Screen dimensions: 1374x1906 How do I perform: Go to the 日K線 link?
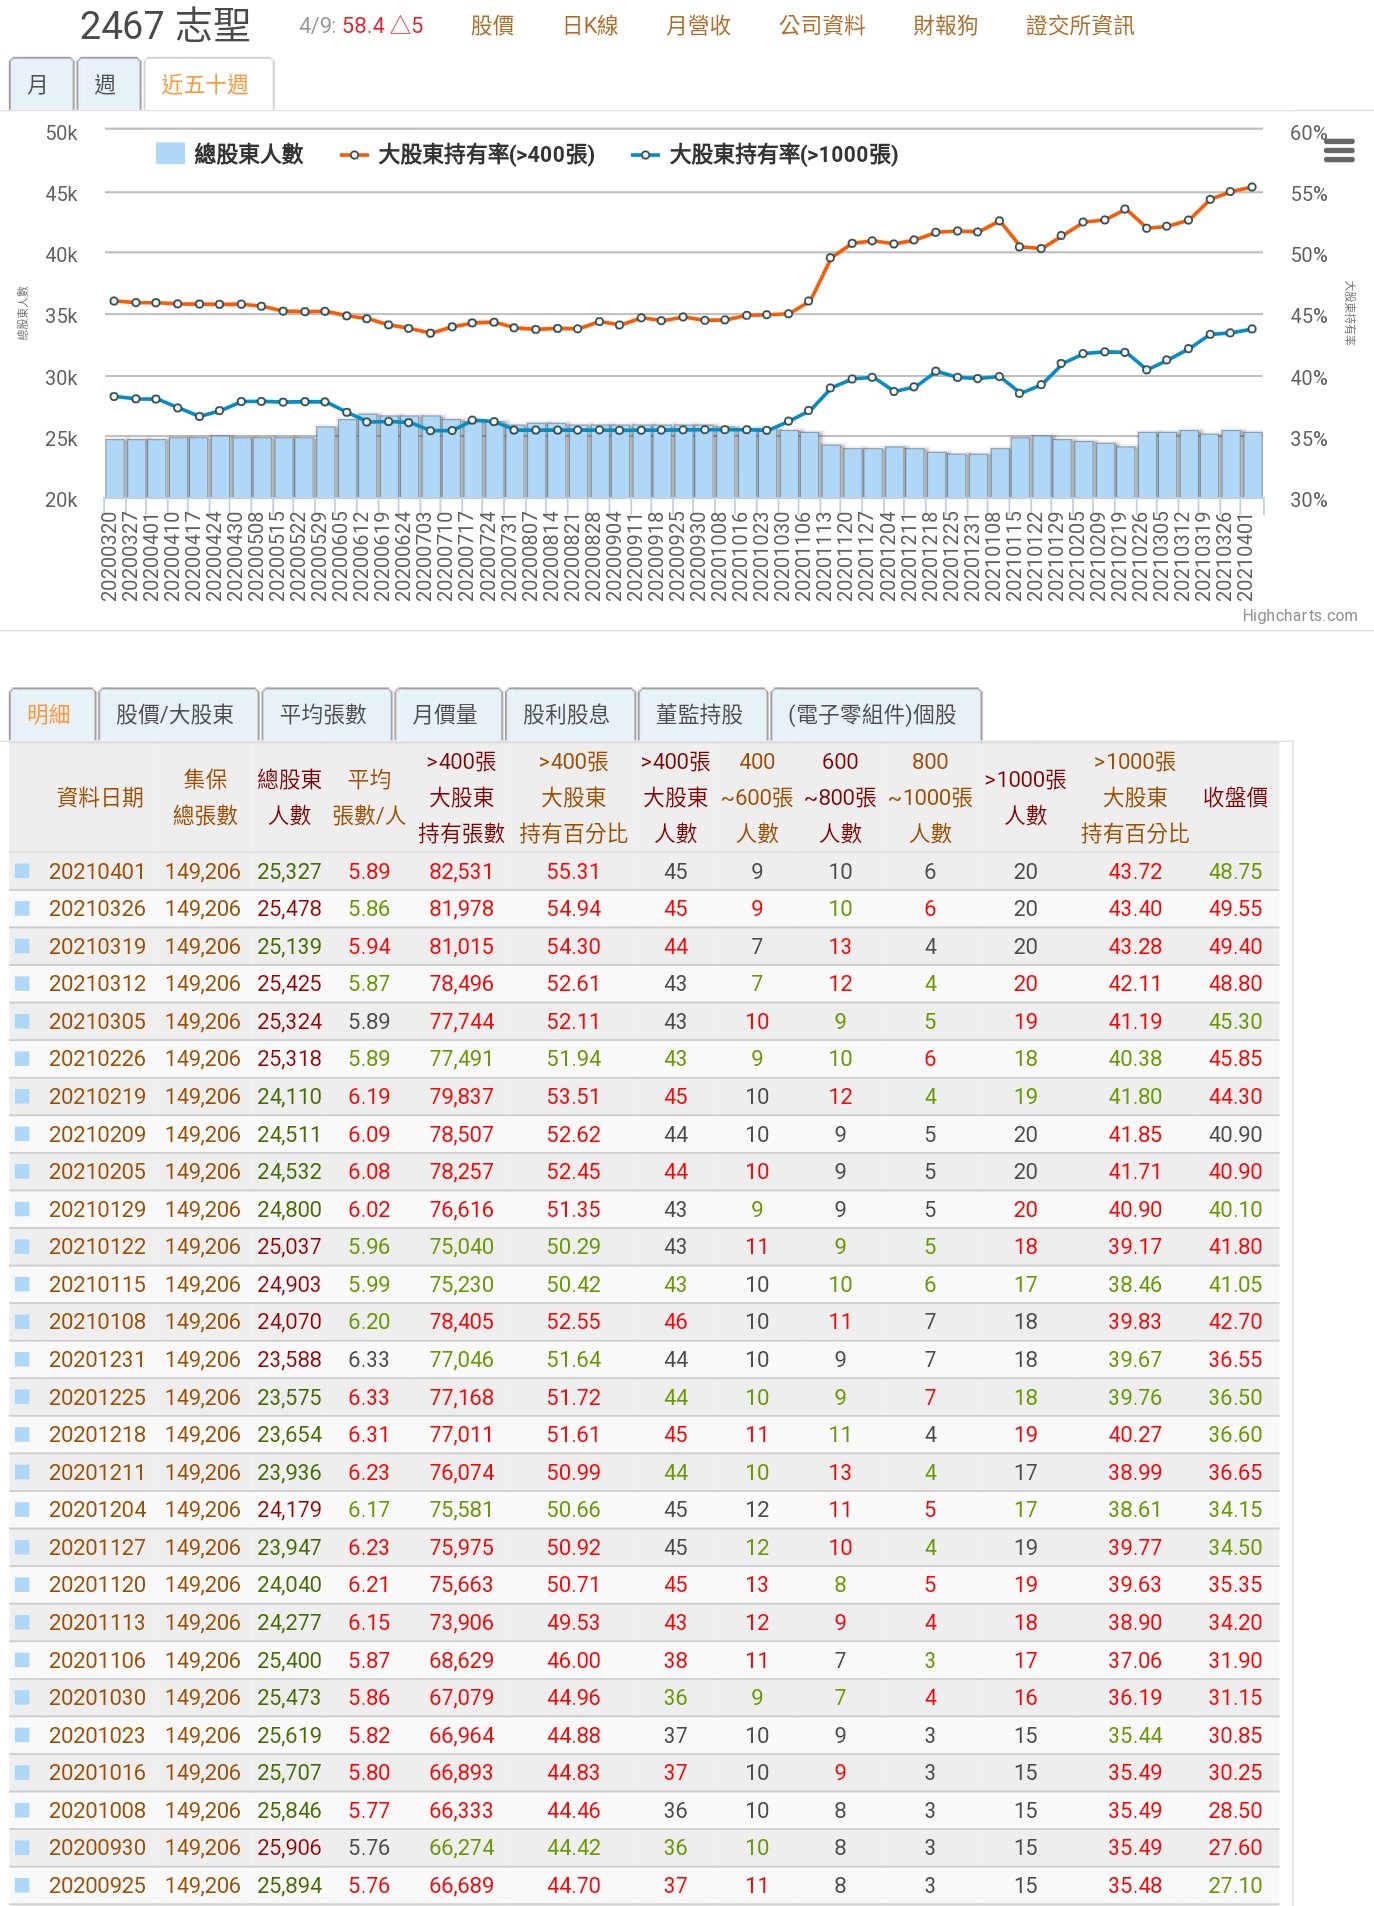coord(590,26)
